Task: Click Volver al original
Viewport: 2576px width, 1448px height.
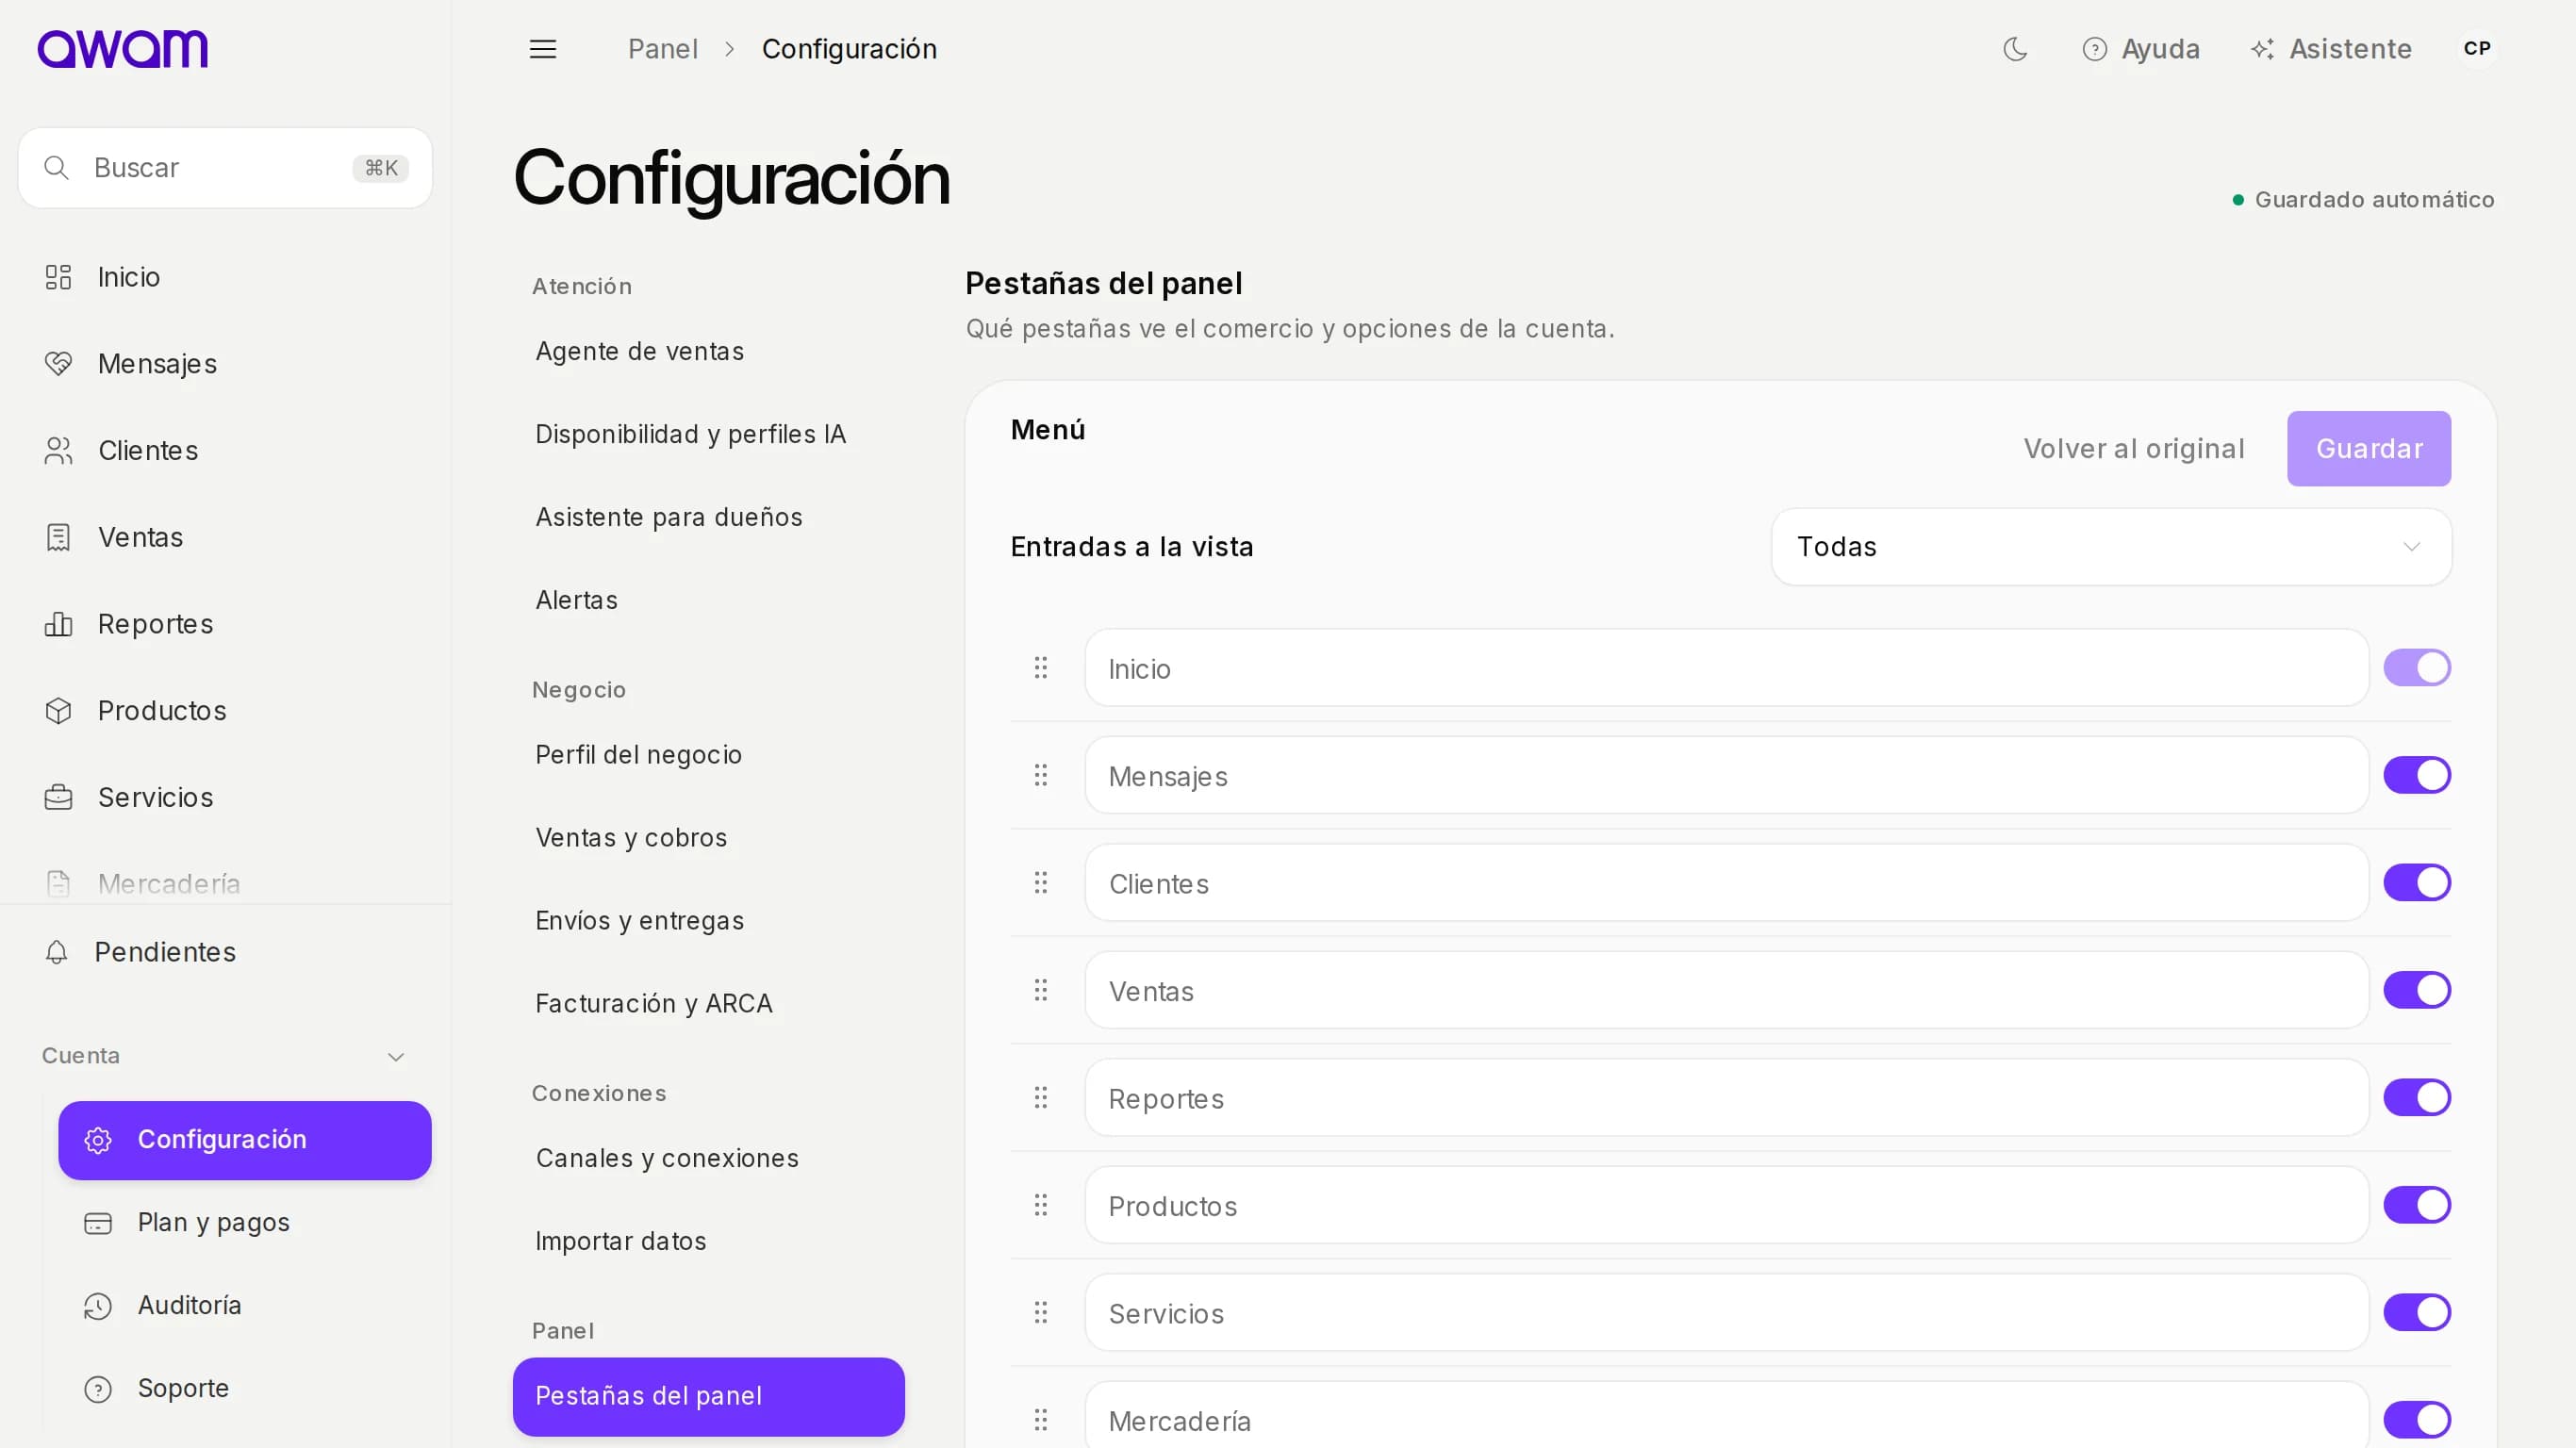Action: [x=2134, y=449]
